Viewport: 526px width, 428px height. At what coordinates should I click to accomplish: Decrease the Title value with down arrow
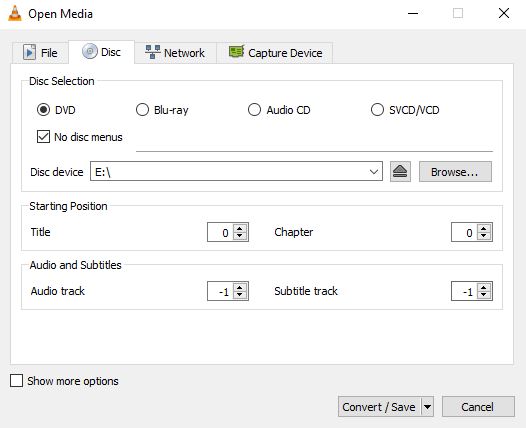[240, 236]
